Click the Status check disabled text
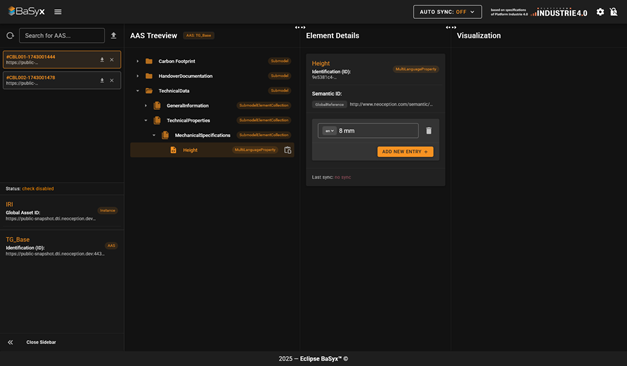627x366 pixels. point(30,189)
